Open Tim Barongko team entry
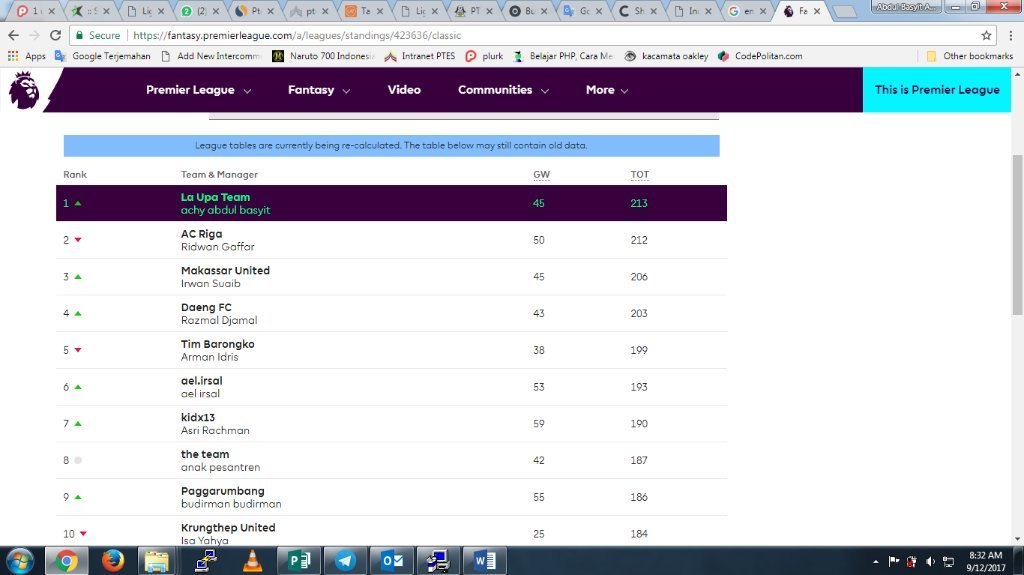The width and height of the screenshot is (1024, 575). click(391, 350)
